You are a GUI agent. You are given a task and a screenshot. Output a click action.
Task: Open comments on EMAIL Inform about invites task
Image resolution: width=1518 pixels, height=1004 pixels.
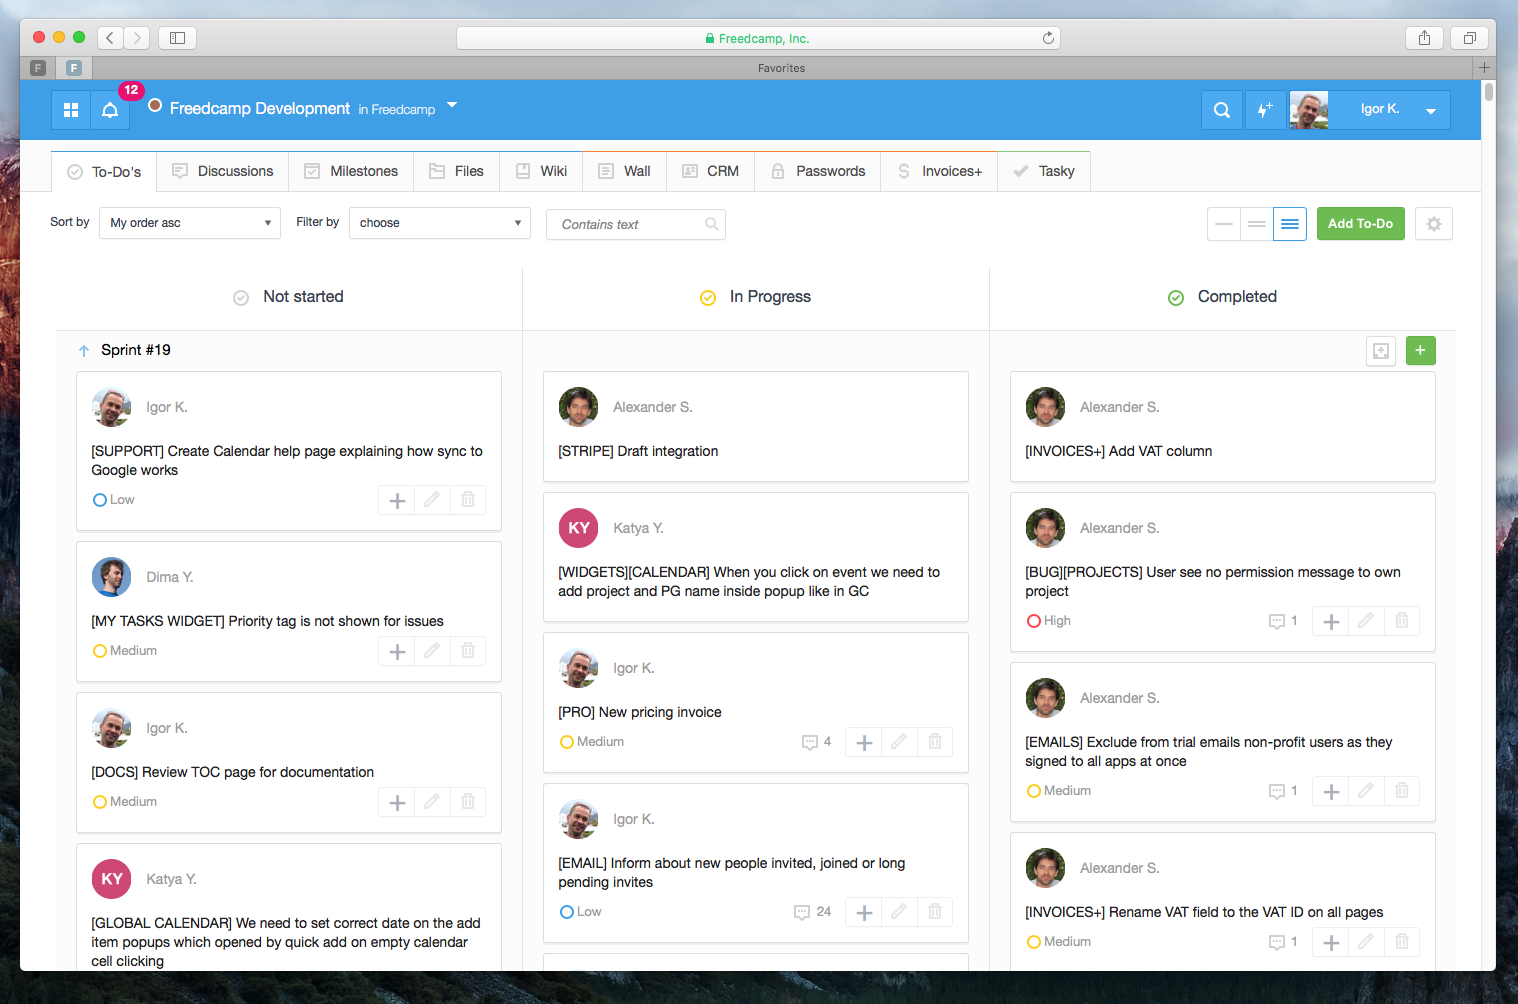tap(812, 912)
